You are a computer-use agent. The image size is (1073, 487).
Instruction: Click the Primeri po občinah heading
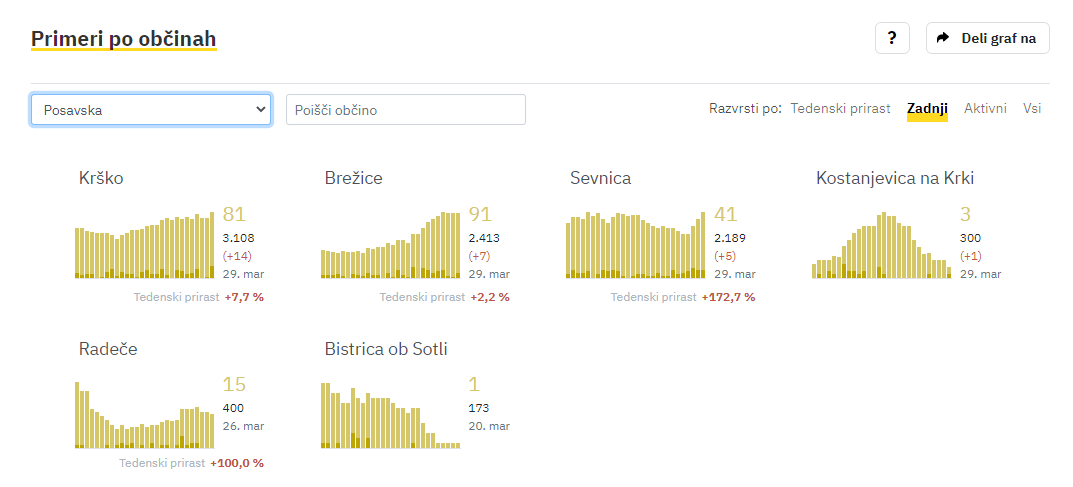(124, 39)
